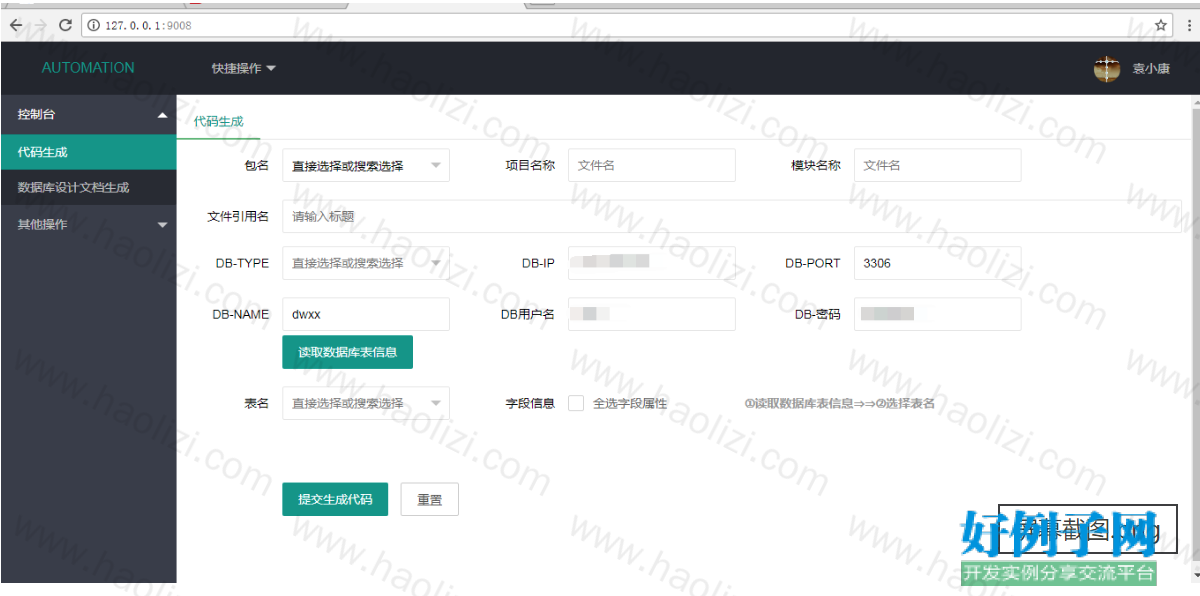Screen dimensions: 1200x596
Task: Open the 包名 select dropdown
Action: (366, 165)
